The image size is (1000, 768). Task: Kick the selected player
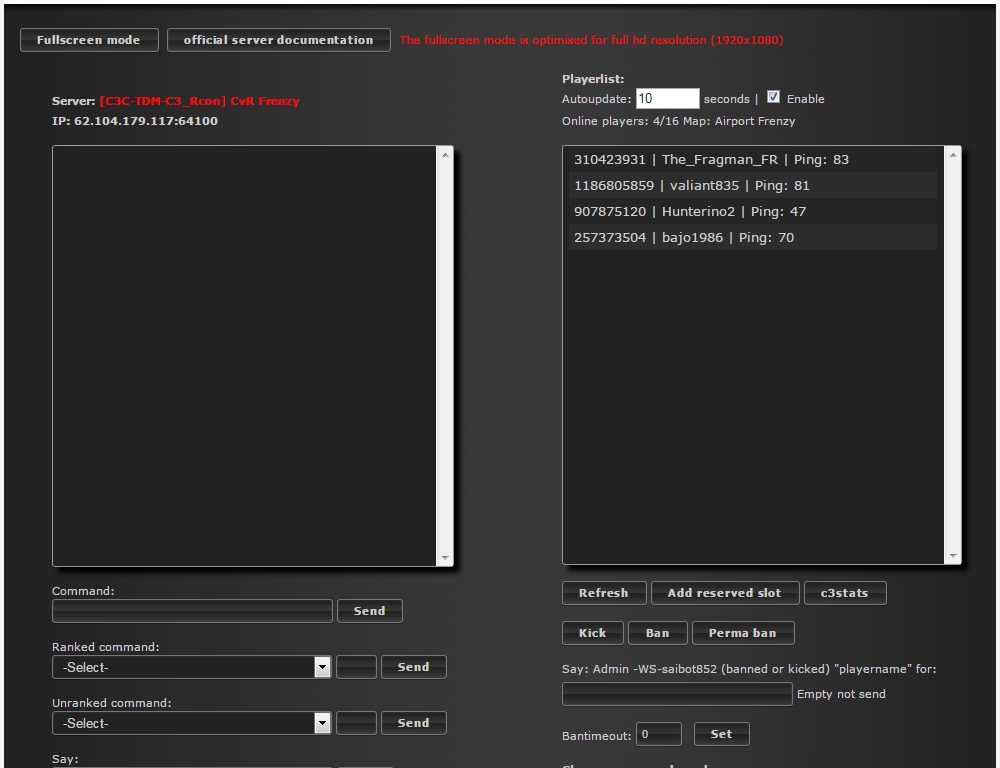pos(592,633)
